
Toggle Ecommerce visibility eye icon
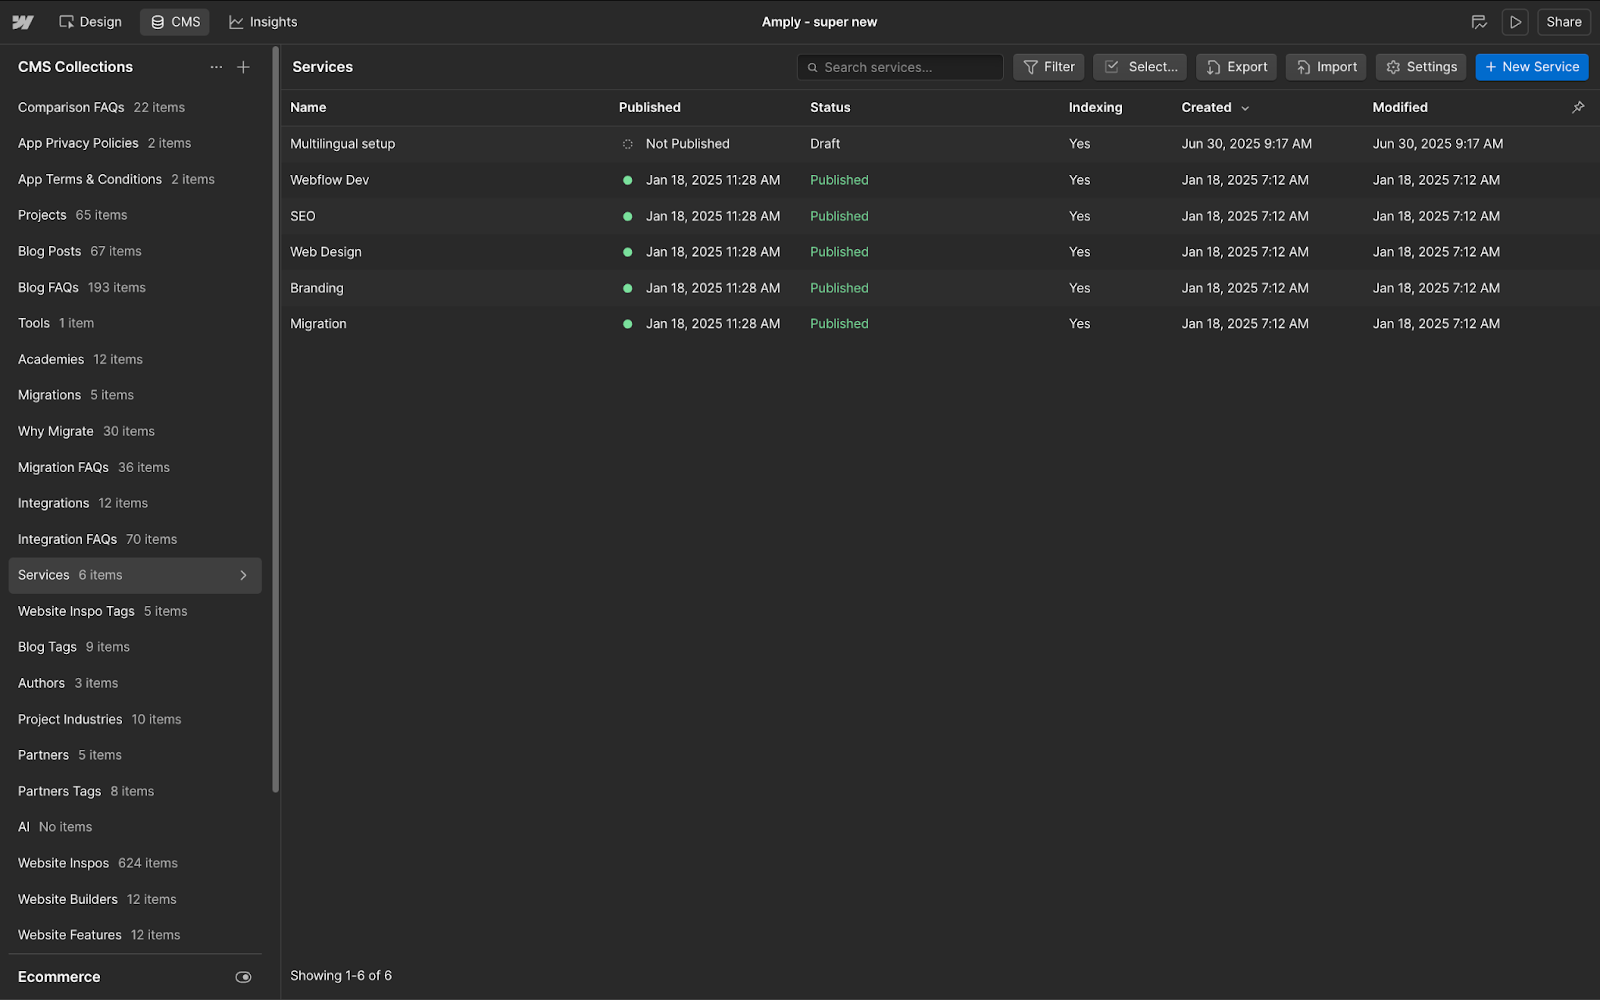(243, 977)
